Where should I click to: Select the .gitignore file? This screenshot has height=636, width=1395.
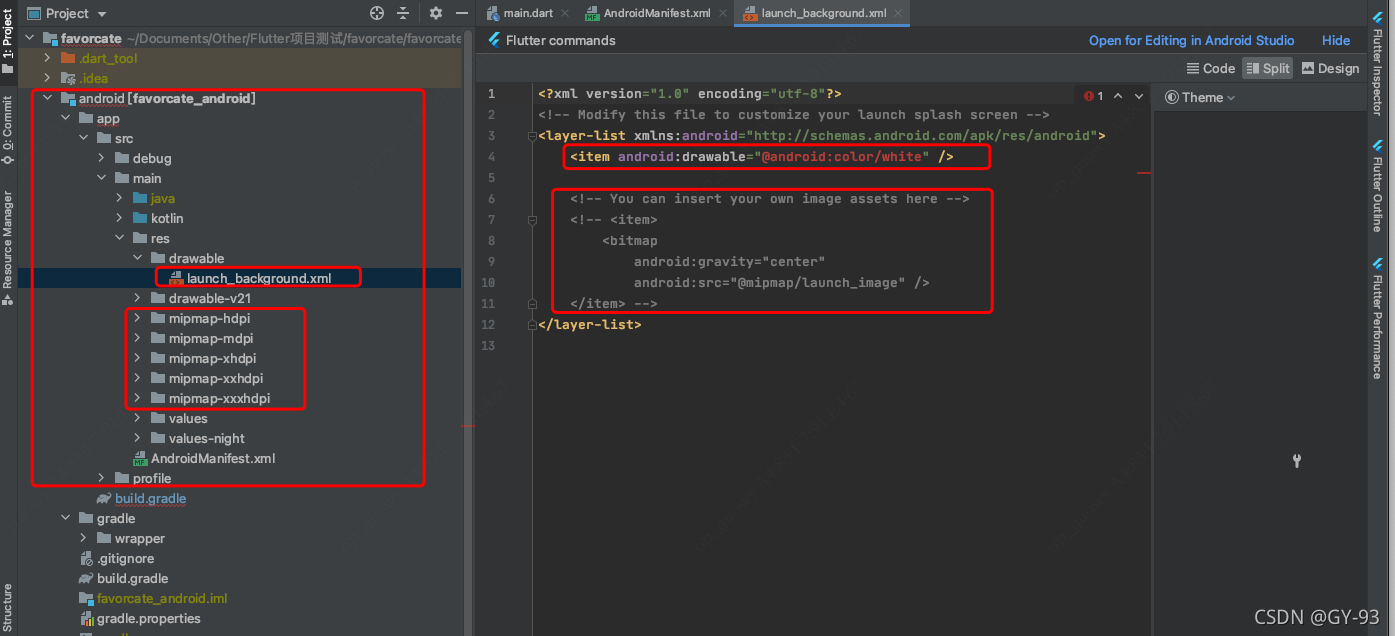point(125,558)
